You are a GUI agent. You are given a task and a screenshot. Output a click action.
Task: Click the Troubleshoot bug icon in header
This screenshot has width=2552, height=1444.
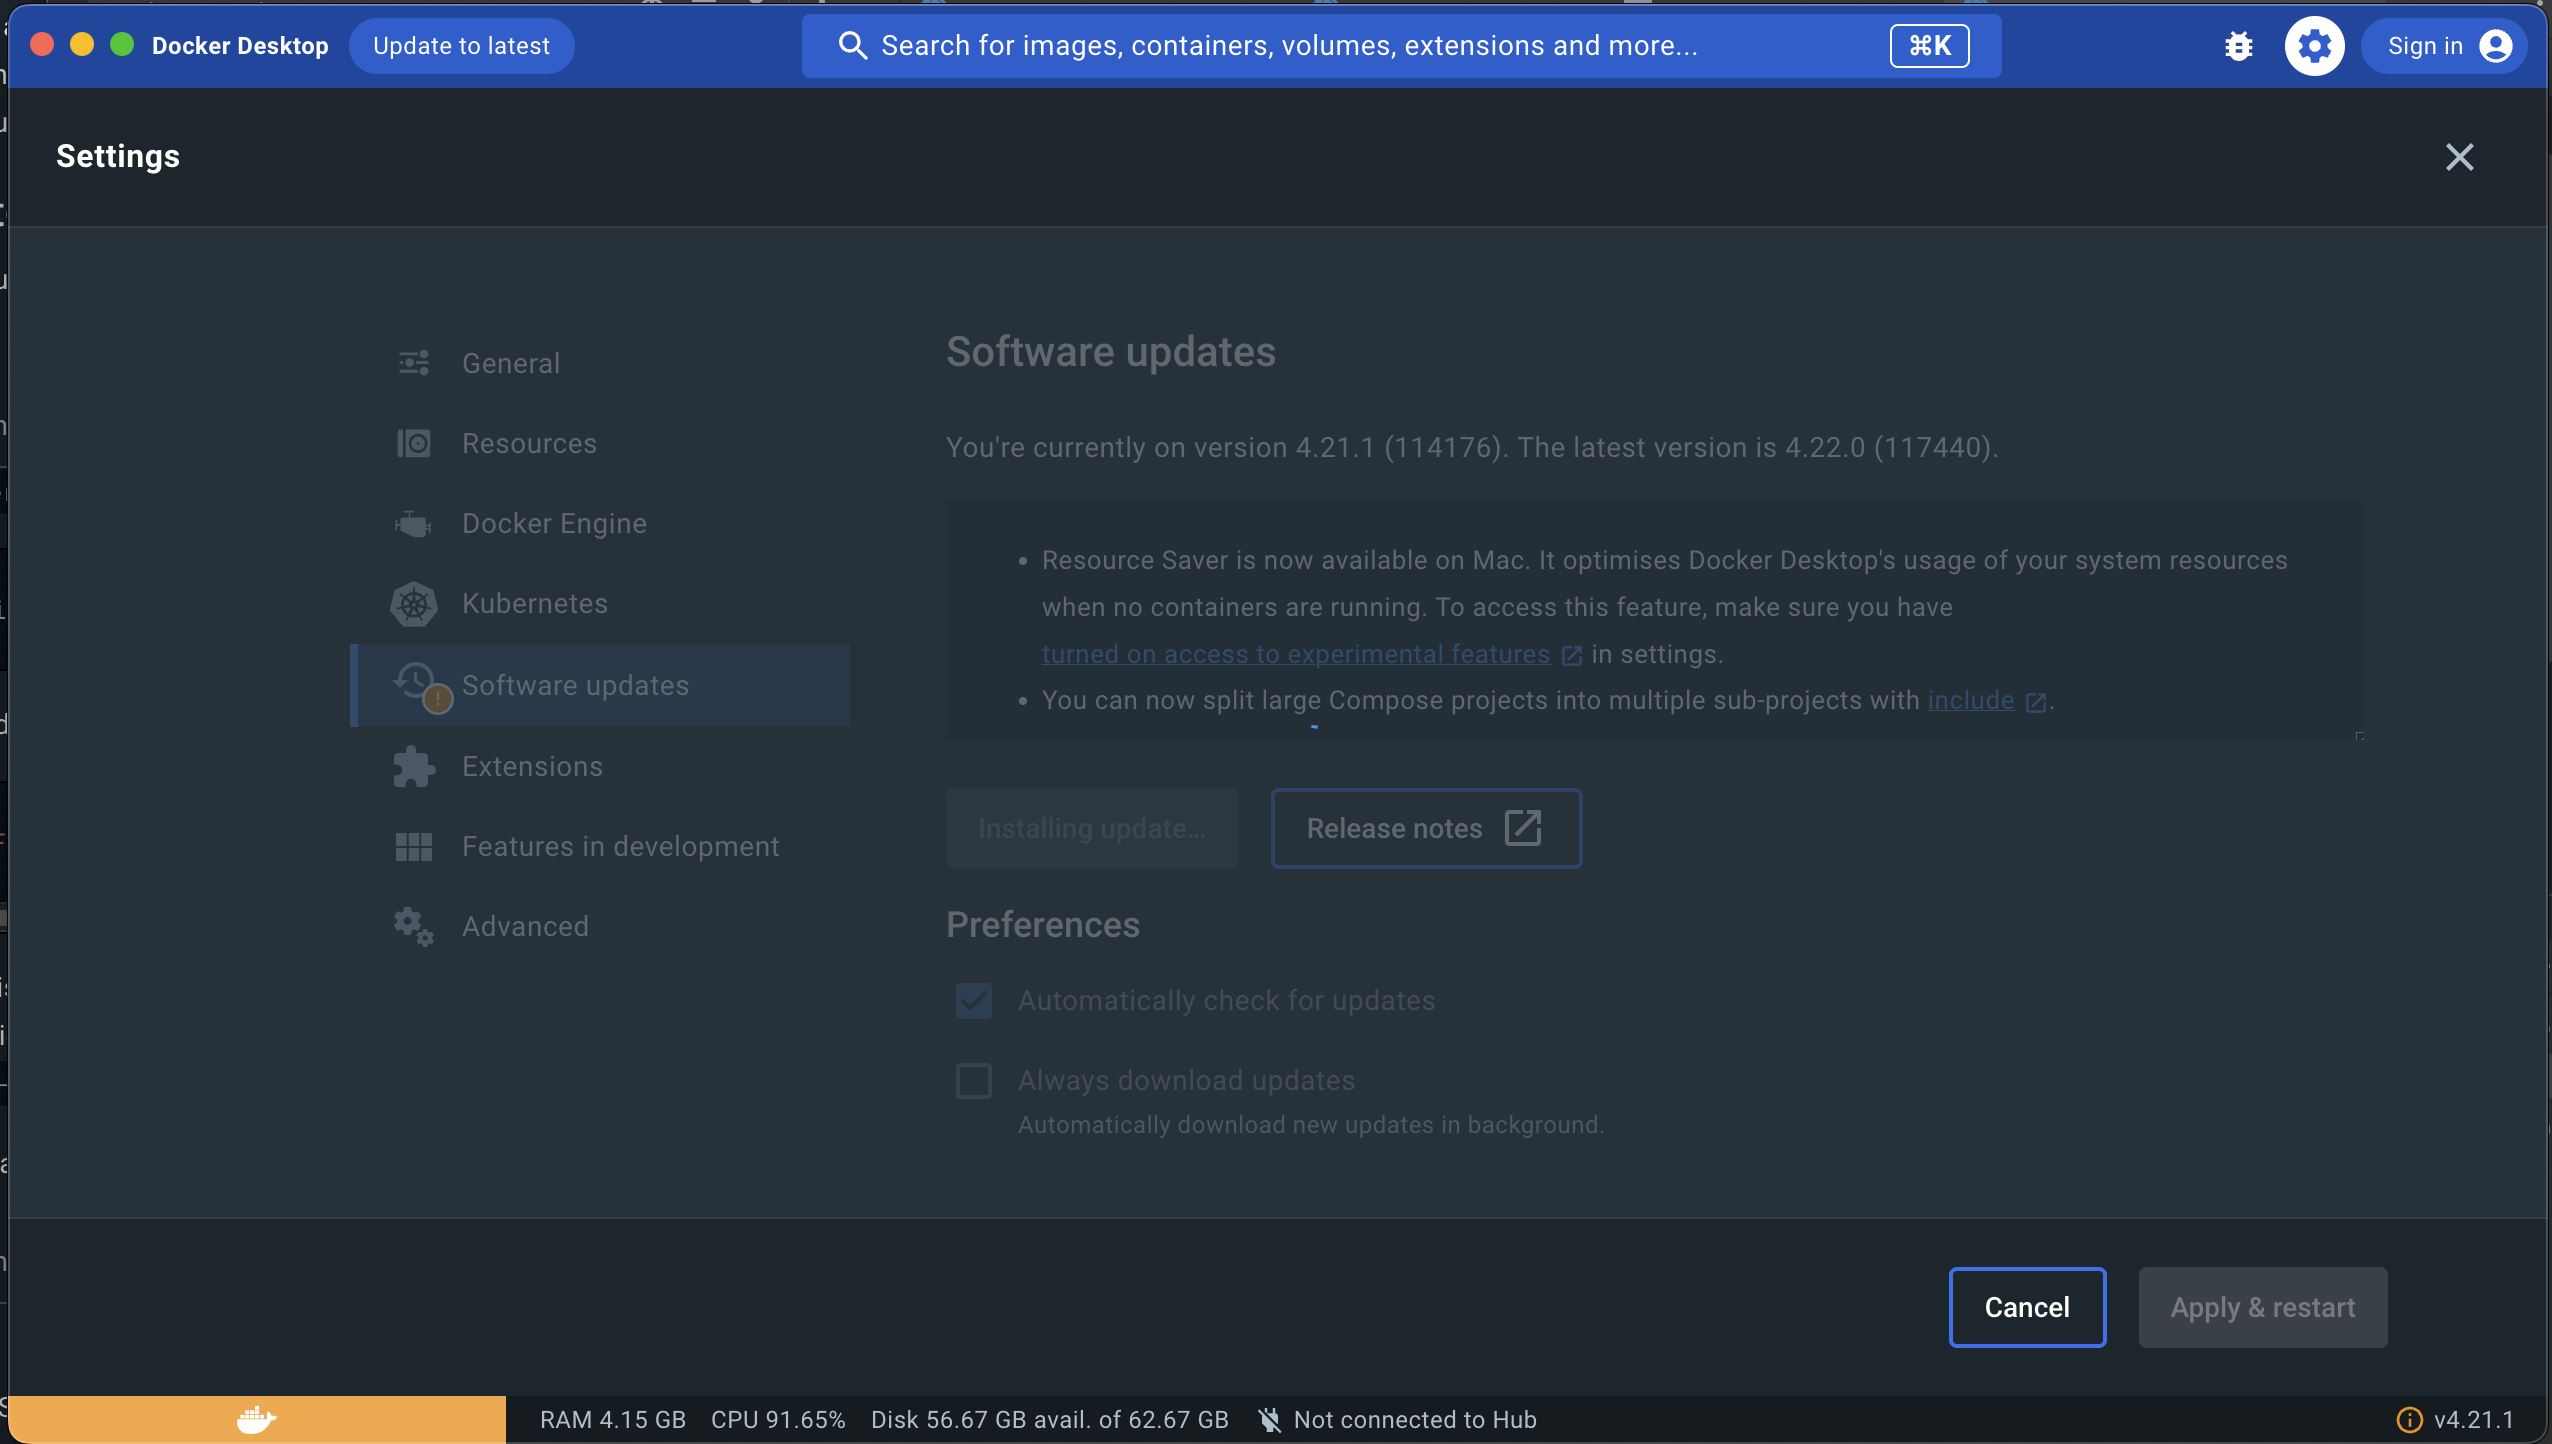2240,45
